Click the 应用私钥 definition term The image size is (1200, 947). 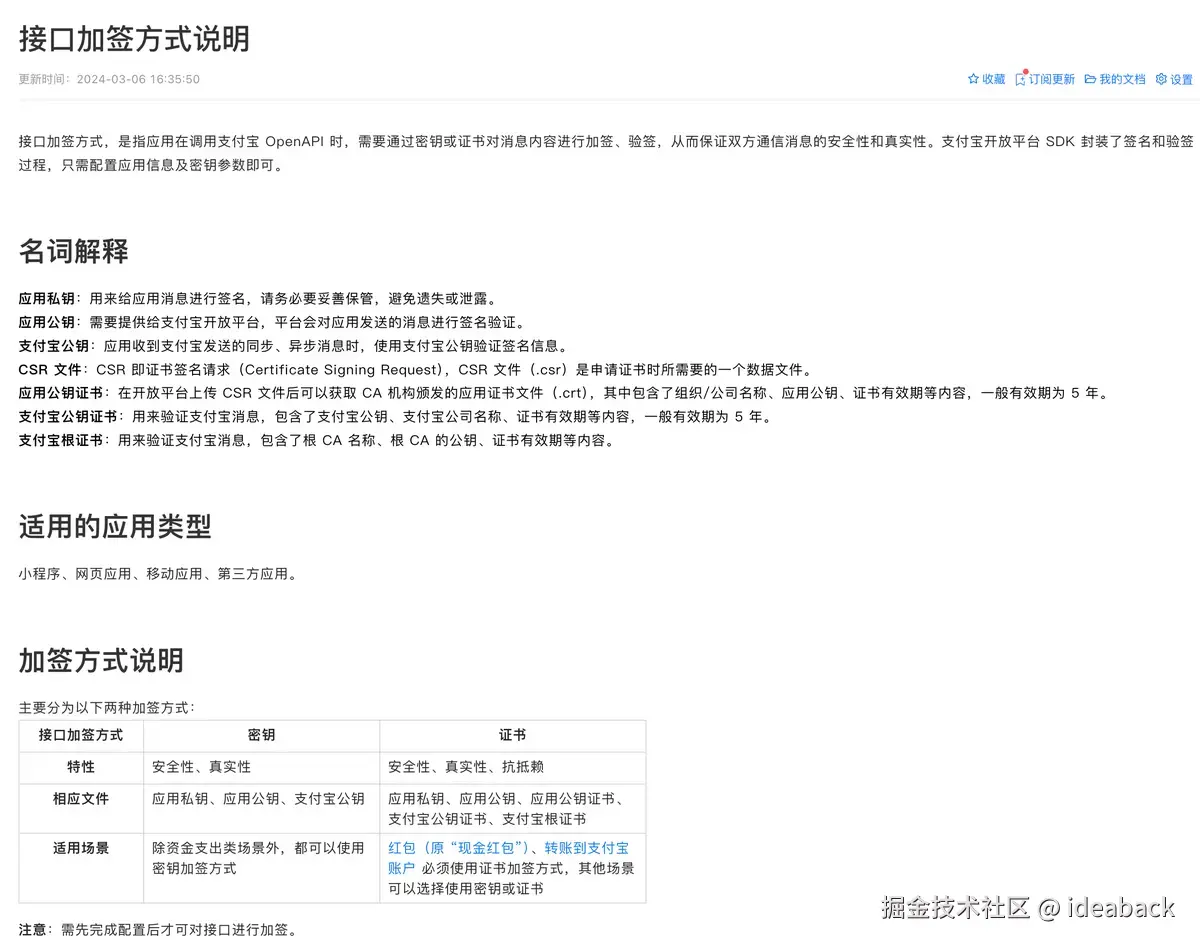(x=46, y=298)
